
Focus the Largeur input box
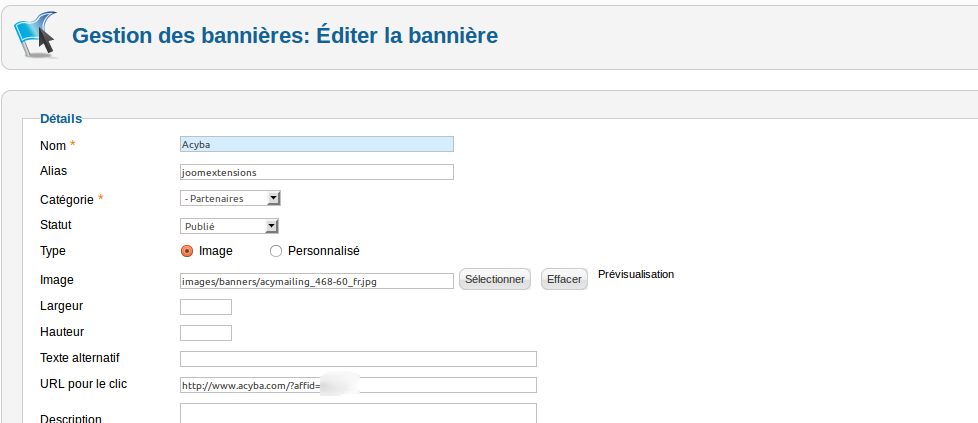(x=205, y=307)
